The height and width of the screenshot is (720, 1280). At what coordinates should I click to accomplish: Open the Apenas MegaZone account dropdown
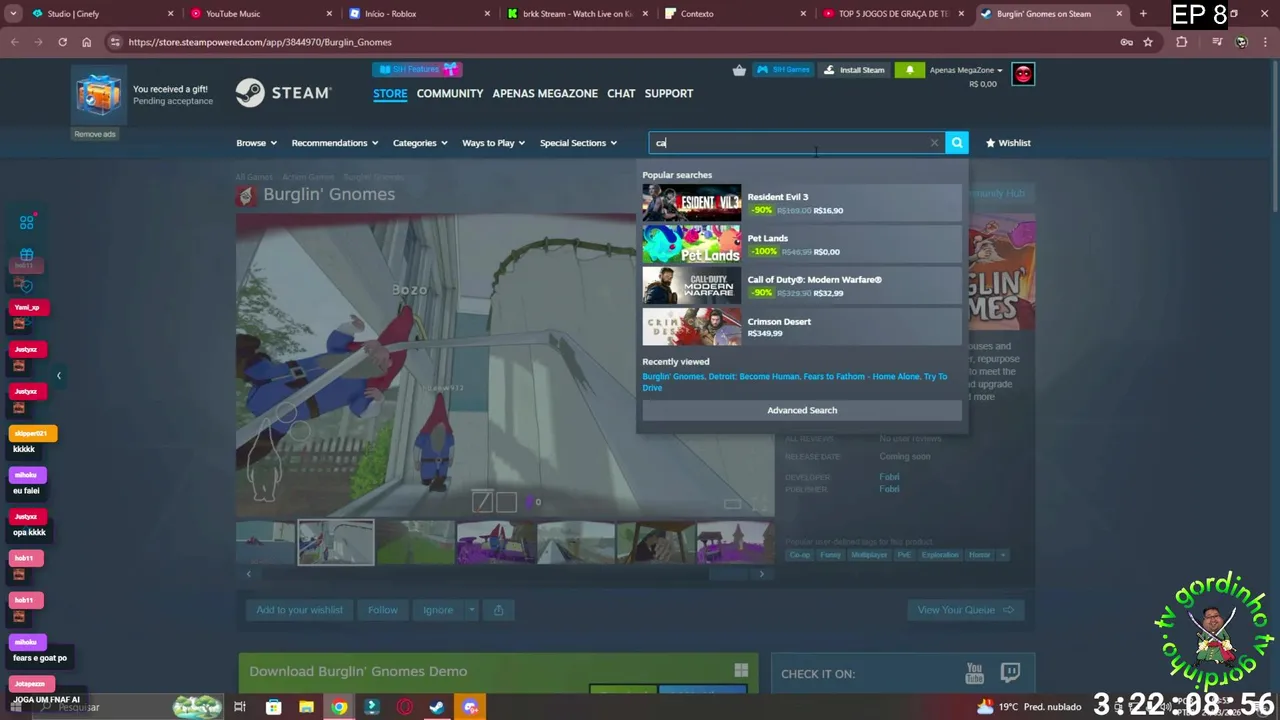point(966,70)
